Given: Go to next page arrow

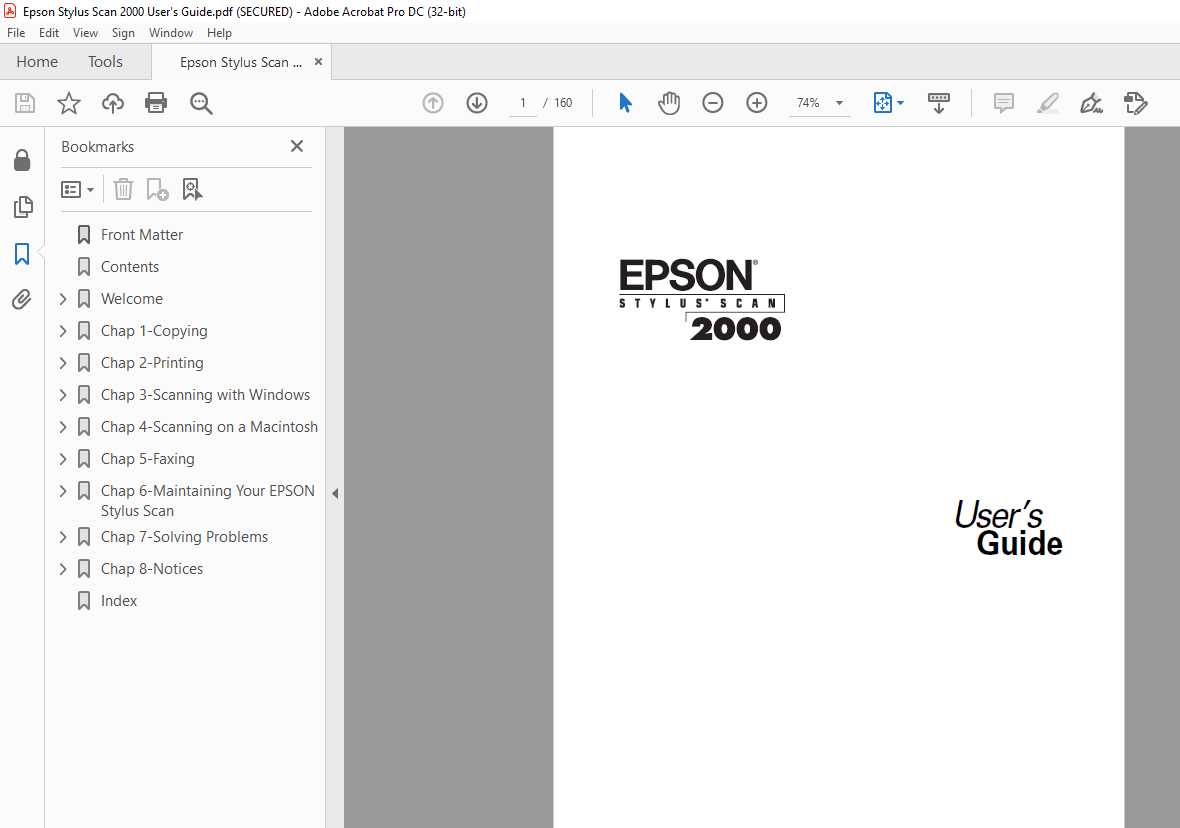Looking at the screenshot, I should (477, 103).
